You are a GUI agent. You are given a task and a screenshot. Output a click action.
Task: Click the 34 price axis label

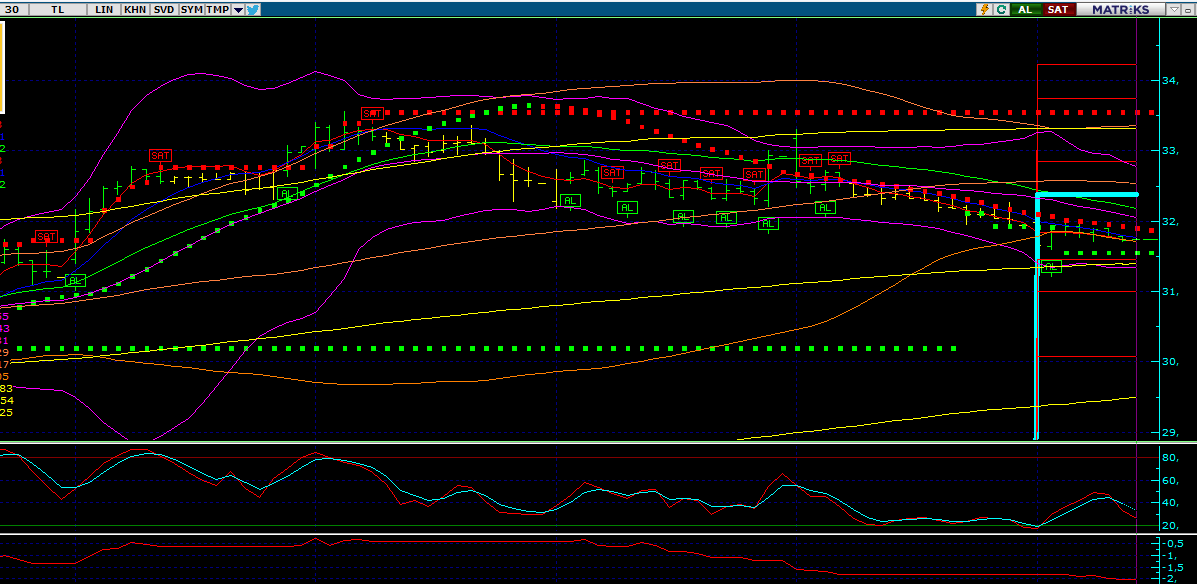[1170, 80]
